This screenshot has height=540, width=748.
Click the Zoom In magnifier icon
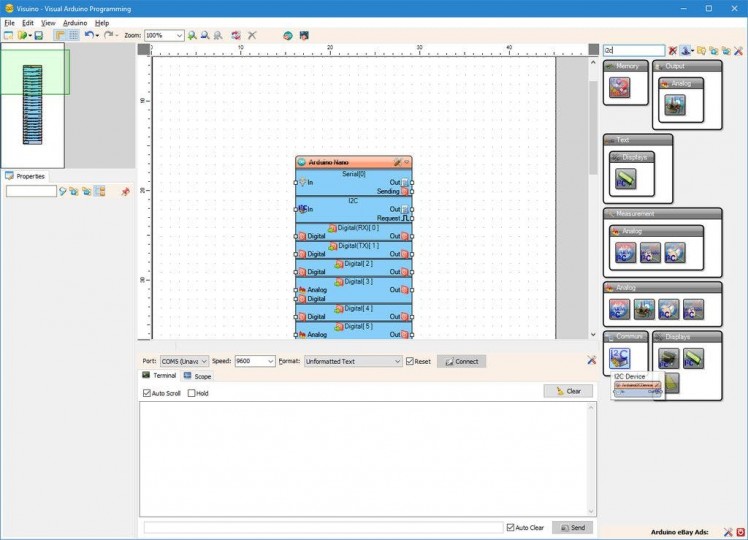192,35
